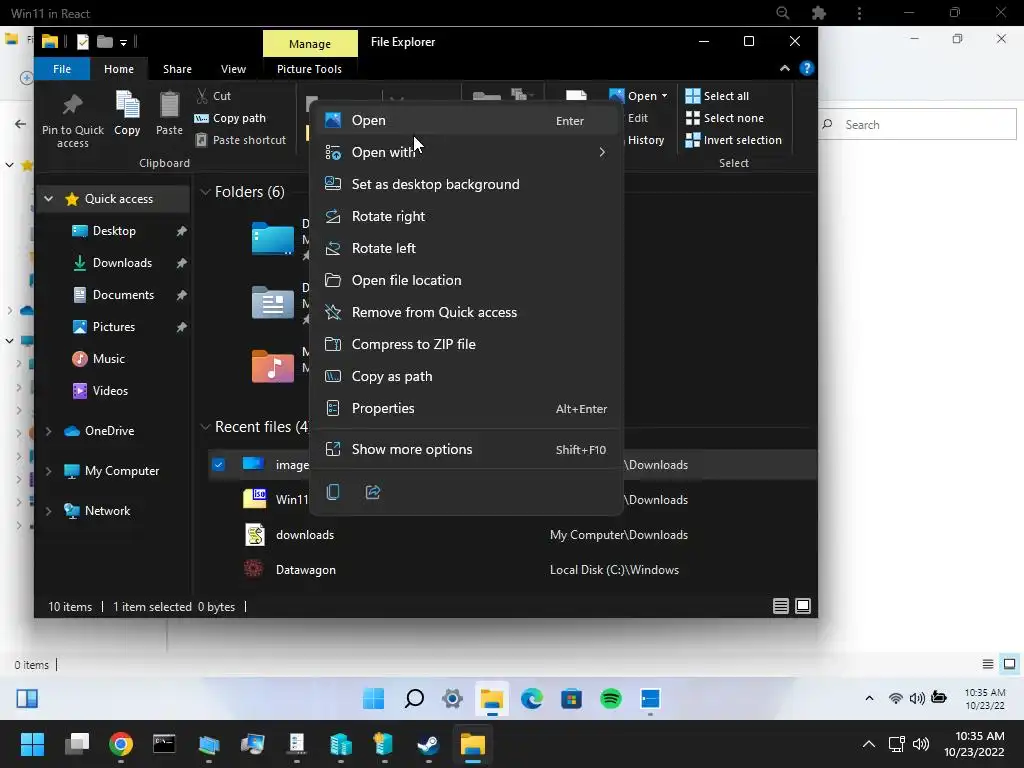Screen dimensions: 1024x768
Task: Select Rotate left in context menu
Action: point(466,248)
